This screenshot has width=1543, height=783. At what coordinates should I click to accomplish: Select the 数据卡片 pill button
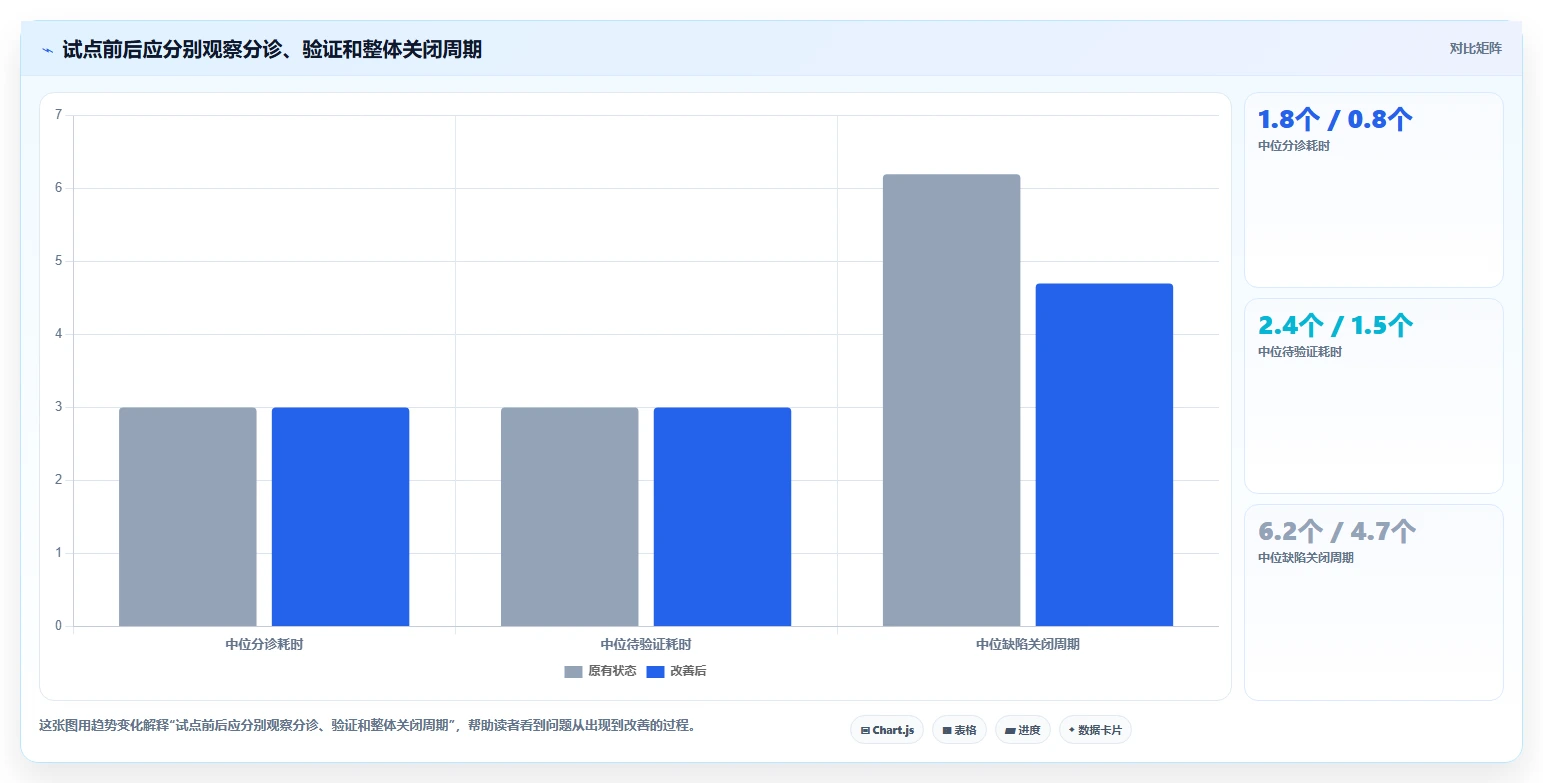pyautogui.click(x=1095, y=730)
